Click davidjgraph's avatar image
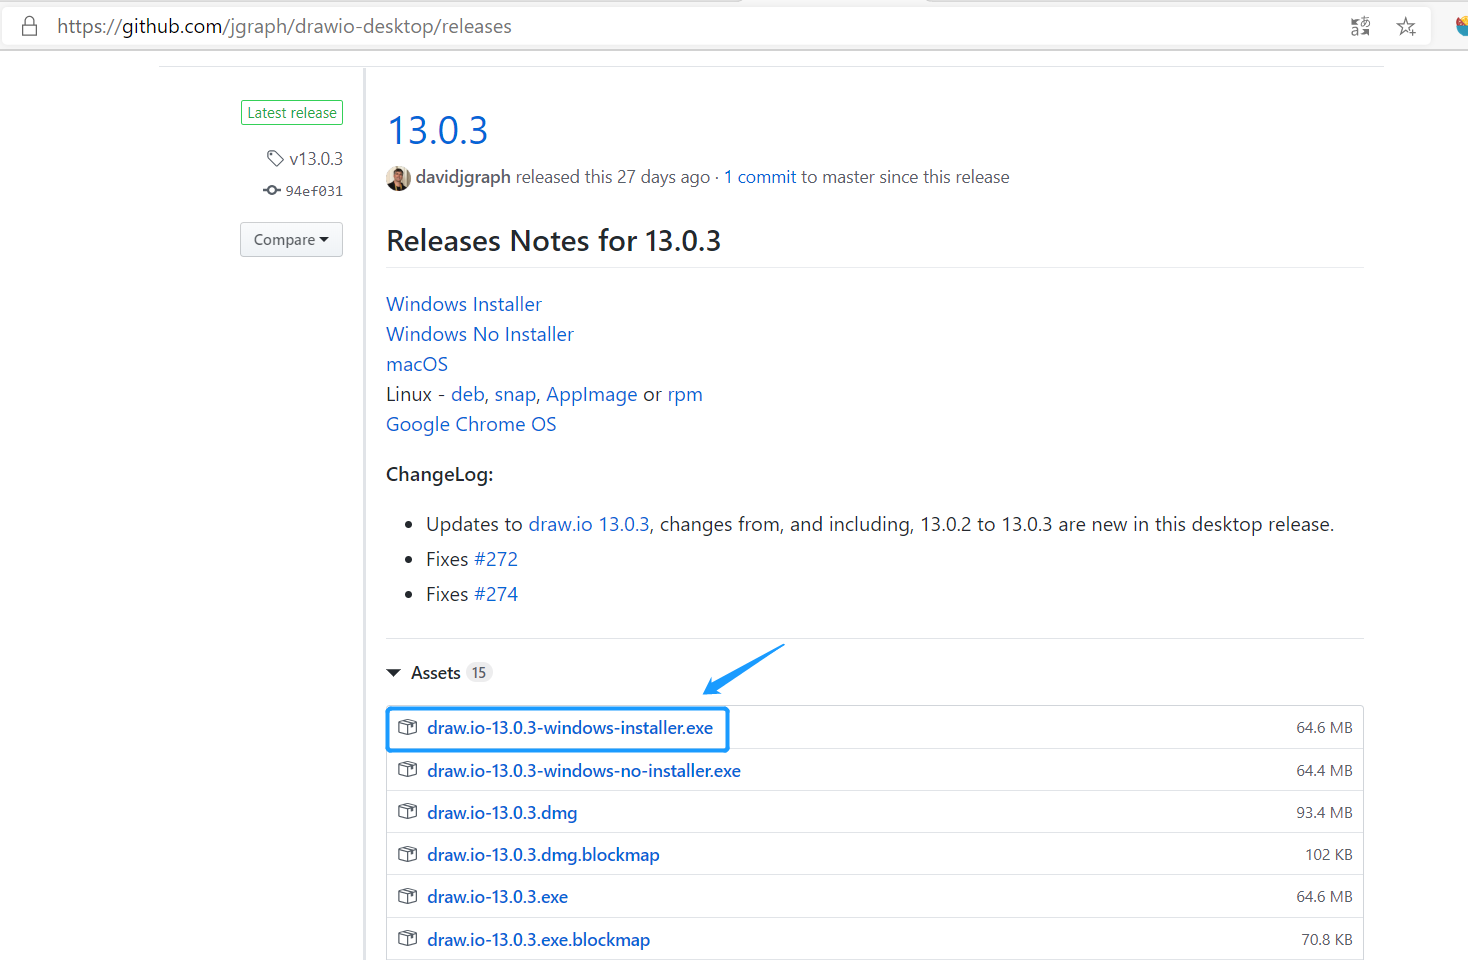This screenshot has height=960, width=1468. 398,178
